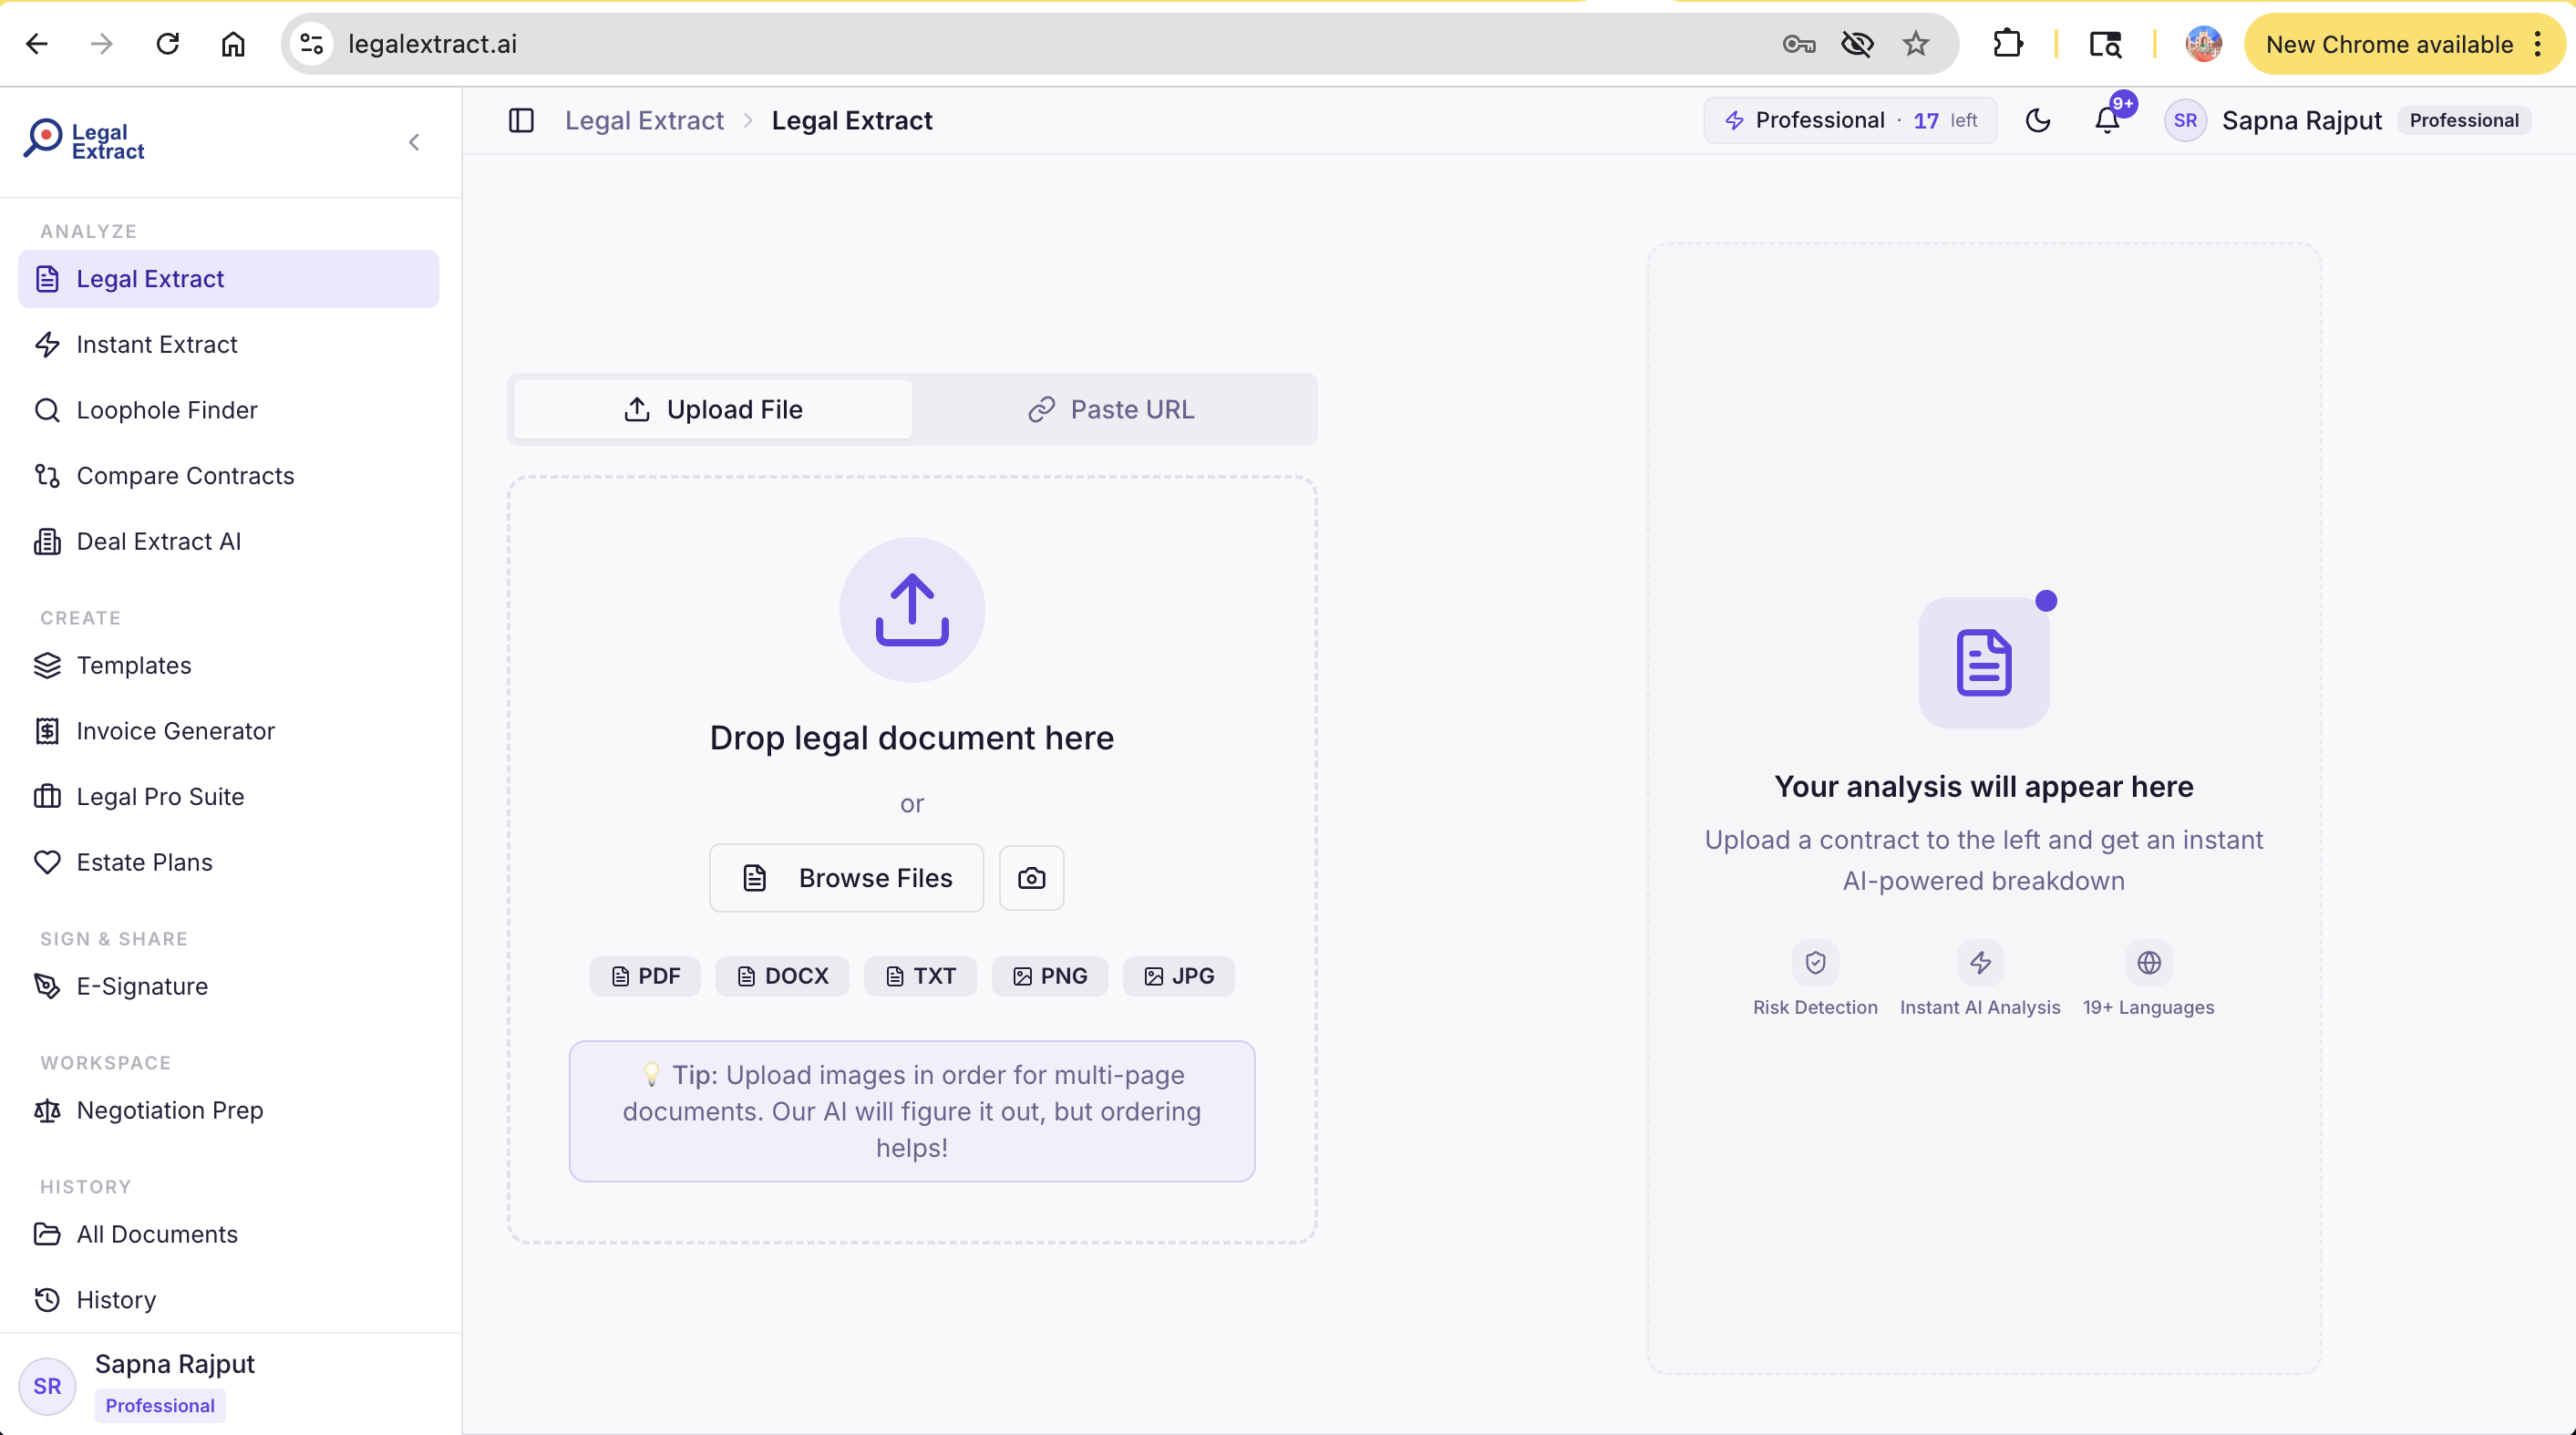Open Deal Extract AI in the sidebar
Screen dimensions: 2576x1435
coord(228,542)
